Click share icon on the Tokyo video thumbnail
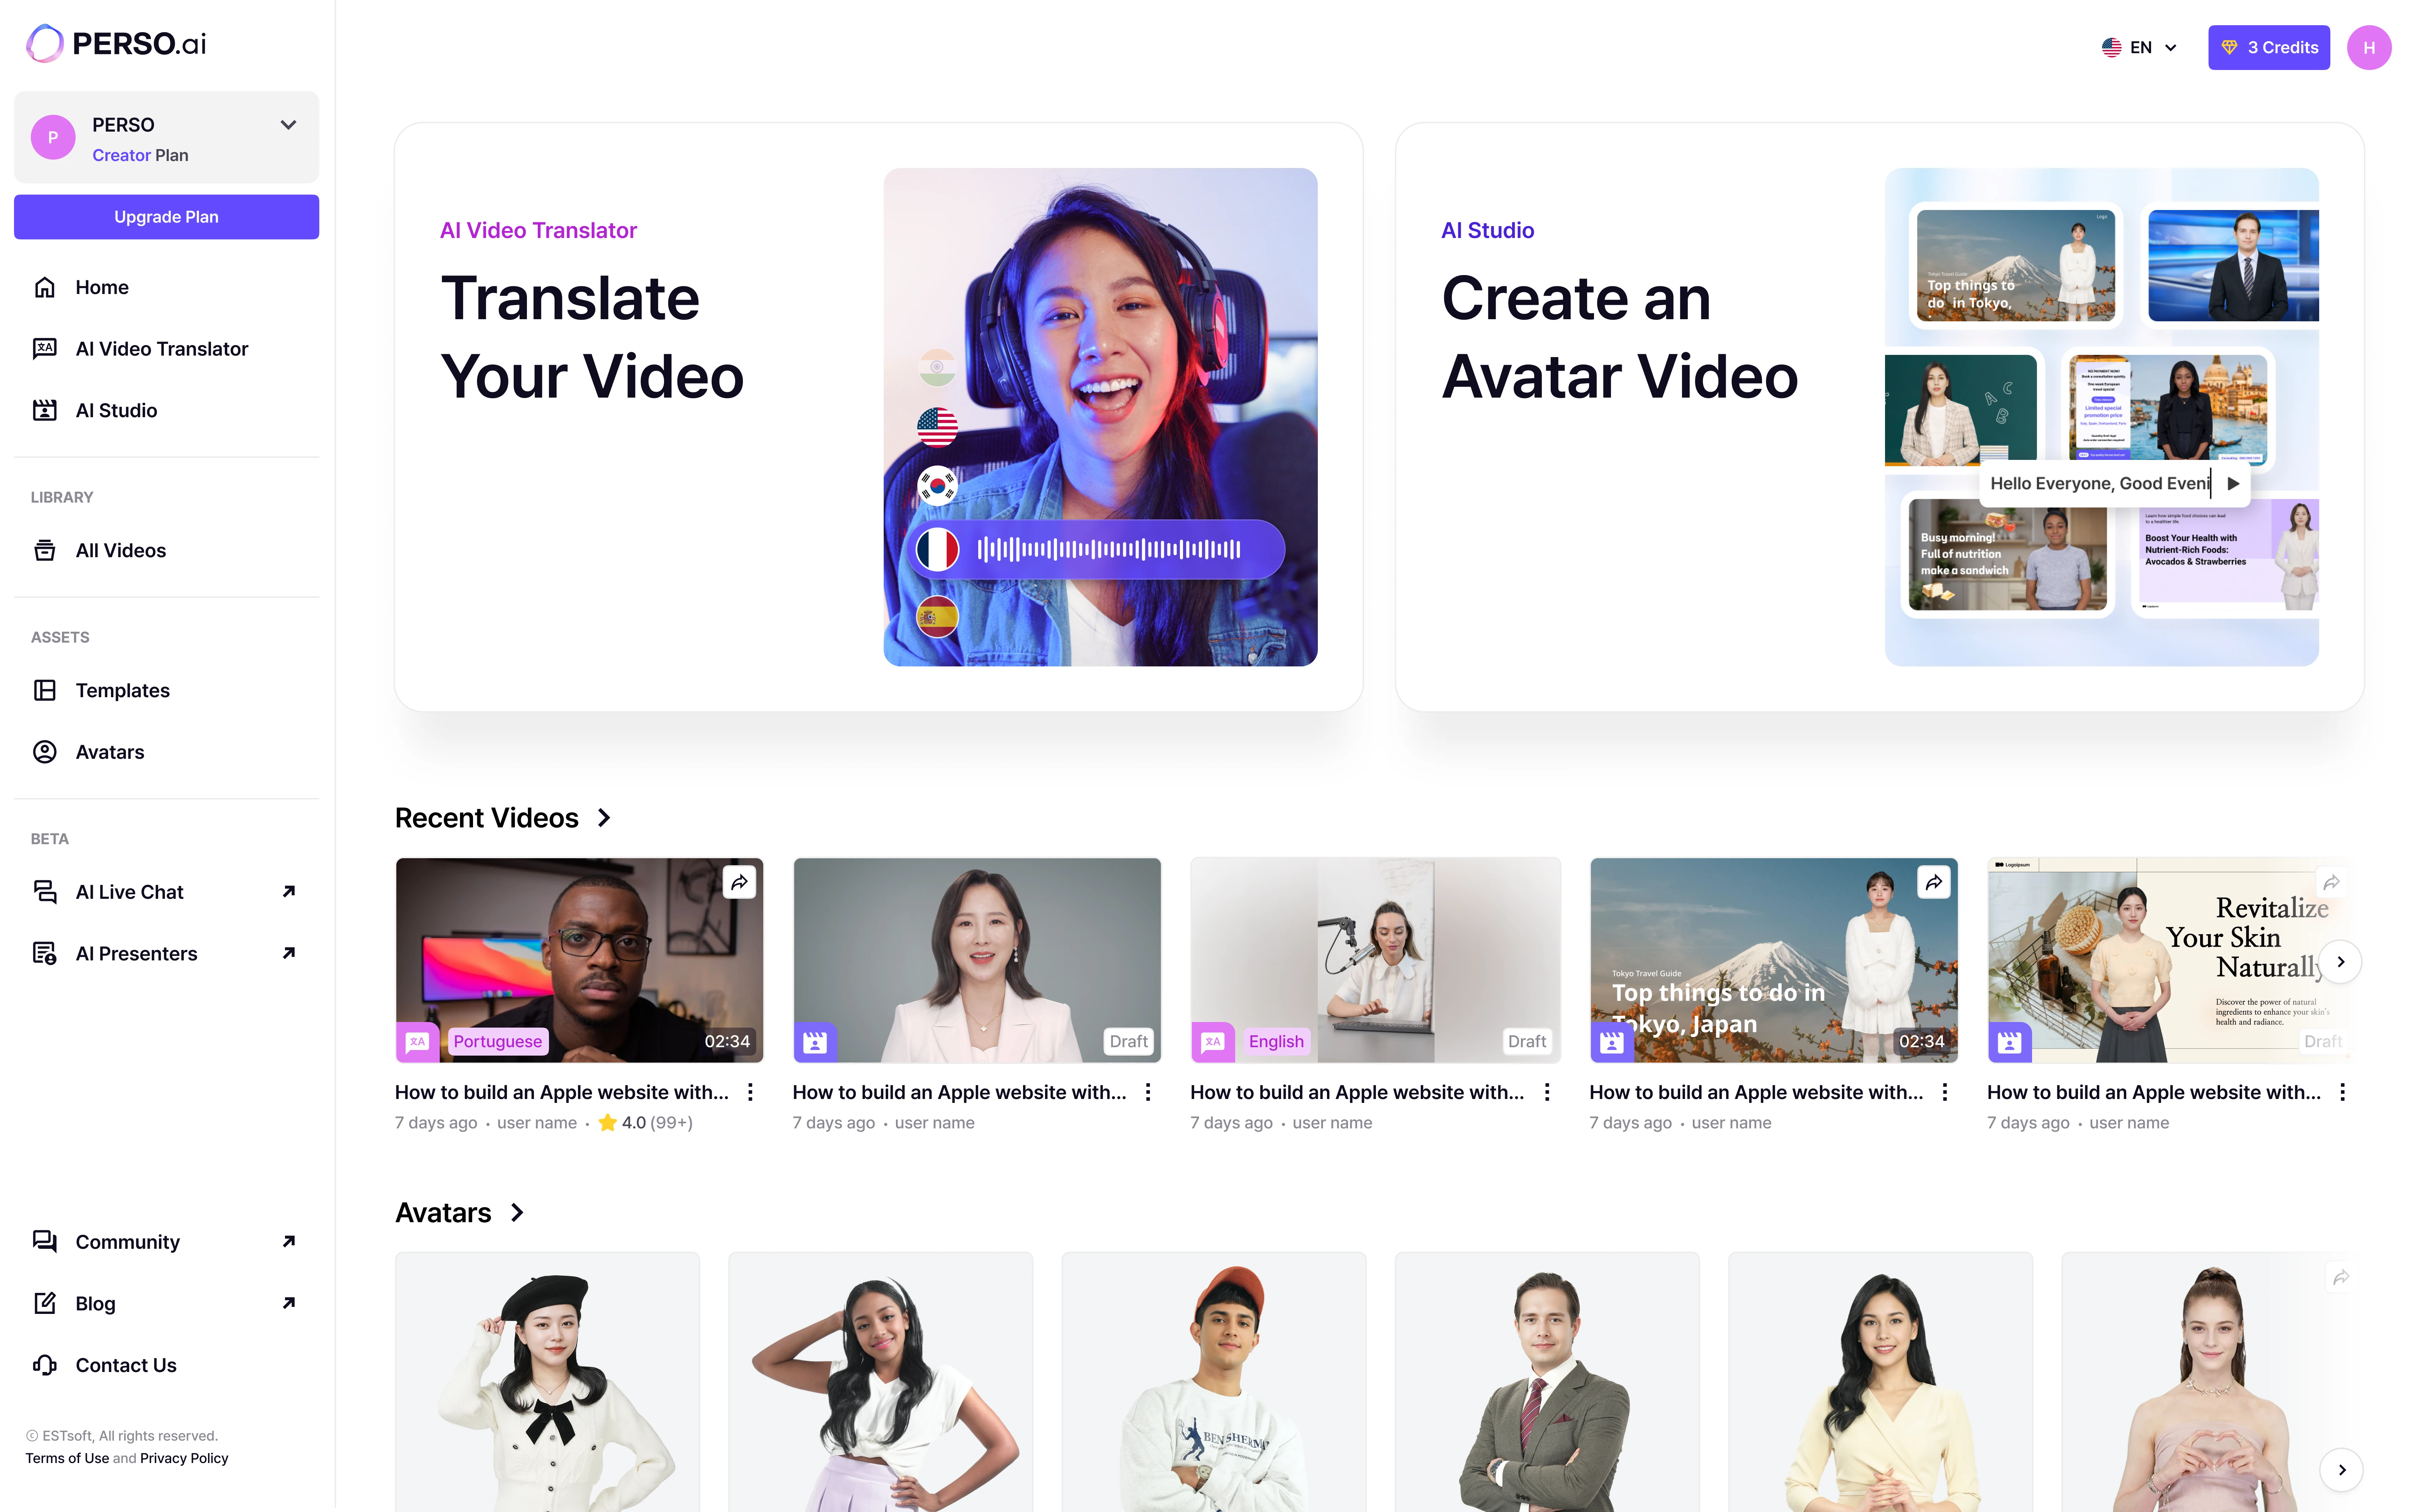Viewport: 2420px width, 1512px height. coord(1934,882)
